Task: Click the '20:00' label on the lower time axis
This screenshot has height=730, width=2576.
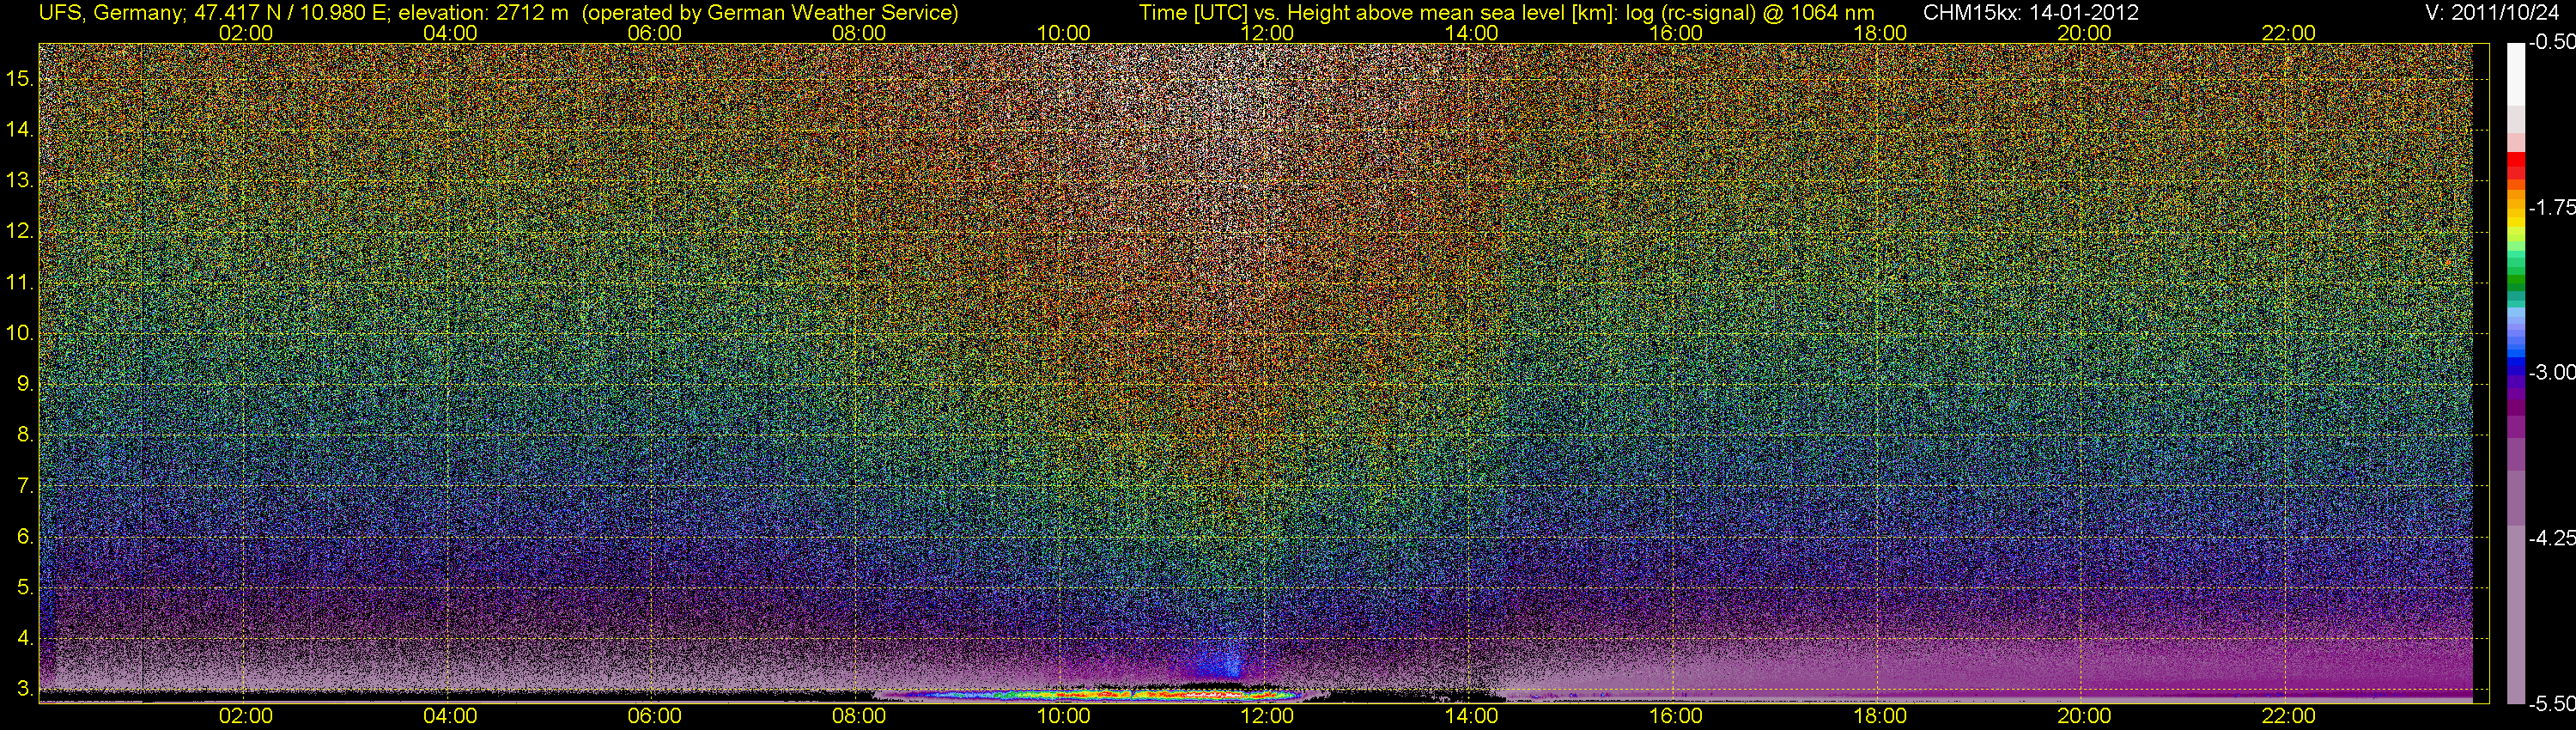Action: [2084, 716]
